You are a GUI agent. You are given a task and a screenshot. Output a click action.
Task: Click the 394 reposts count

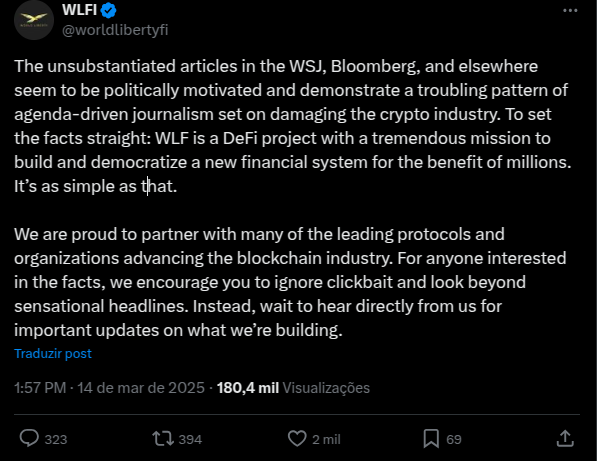190,440
